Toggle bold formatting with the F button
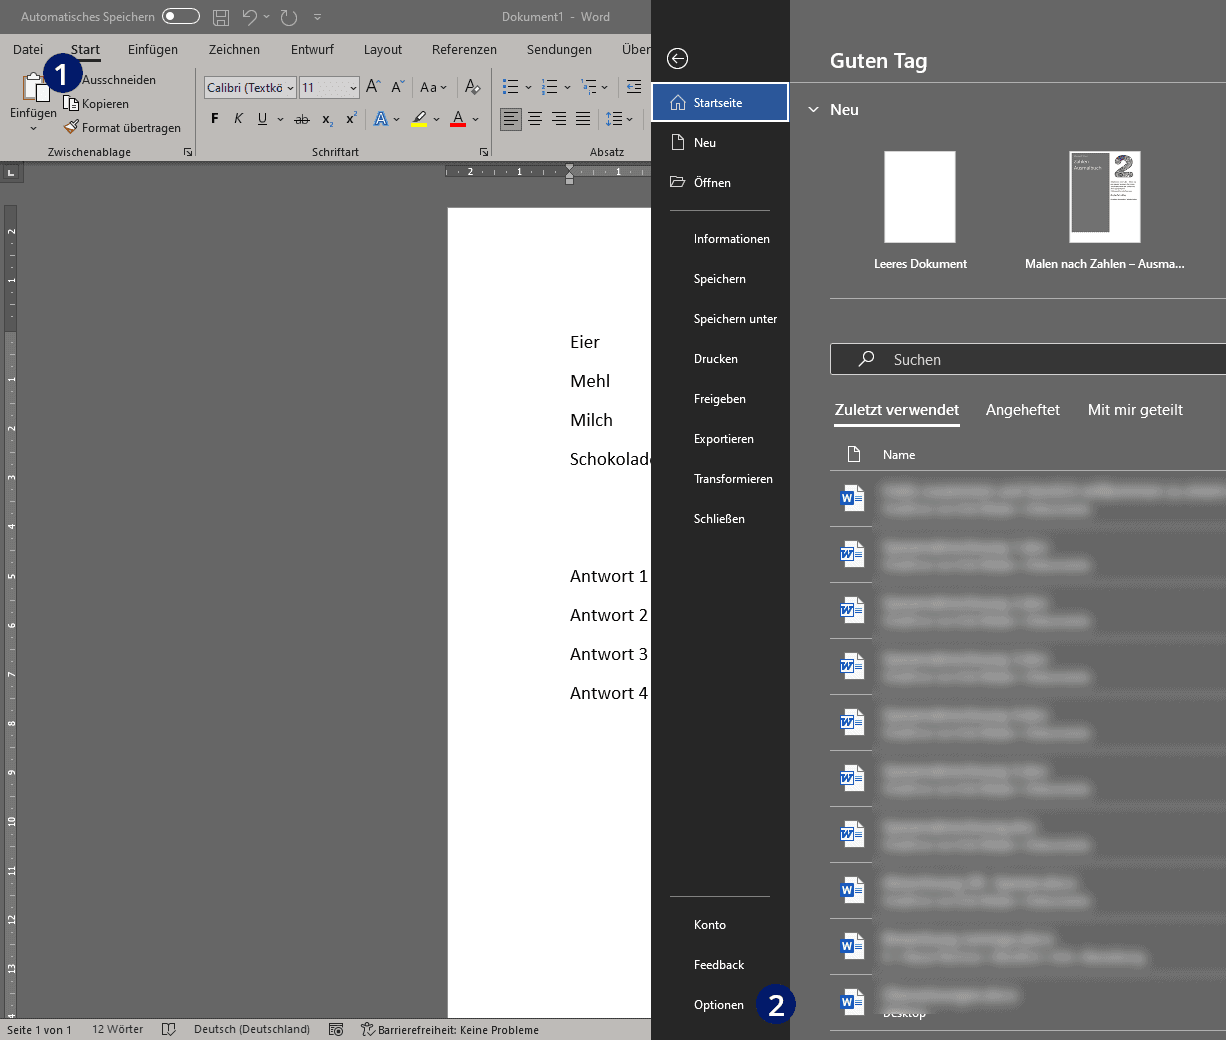The height and width of the screenshot is (1040, 1226). pyautogui.click(x=214, y=119)
